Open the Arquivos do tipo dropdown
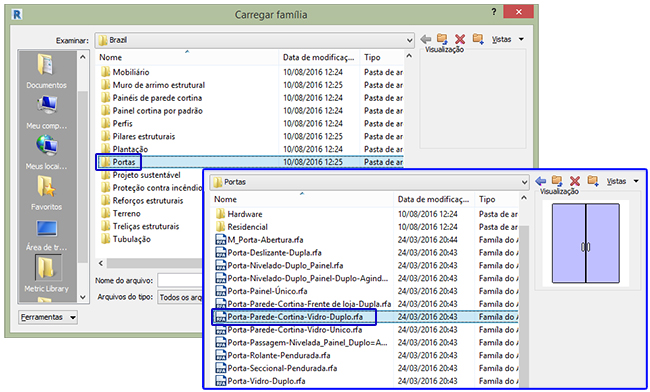 coord(179,297)
